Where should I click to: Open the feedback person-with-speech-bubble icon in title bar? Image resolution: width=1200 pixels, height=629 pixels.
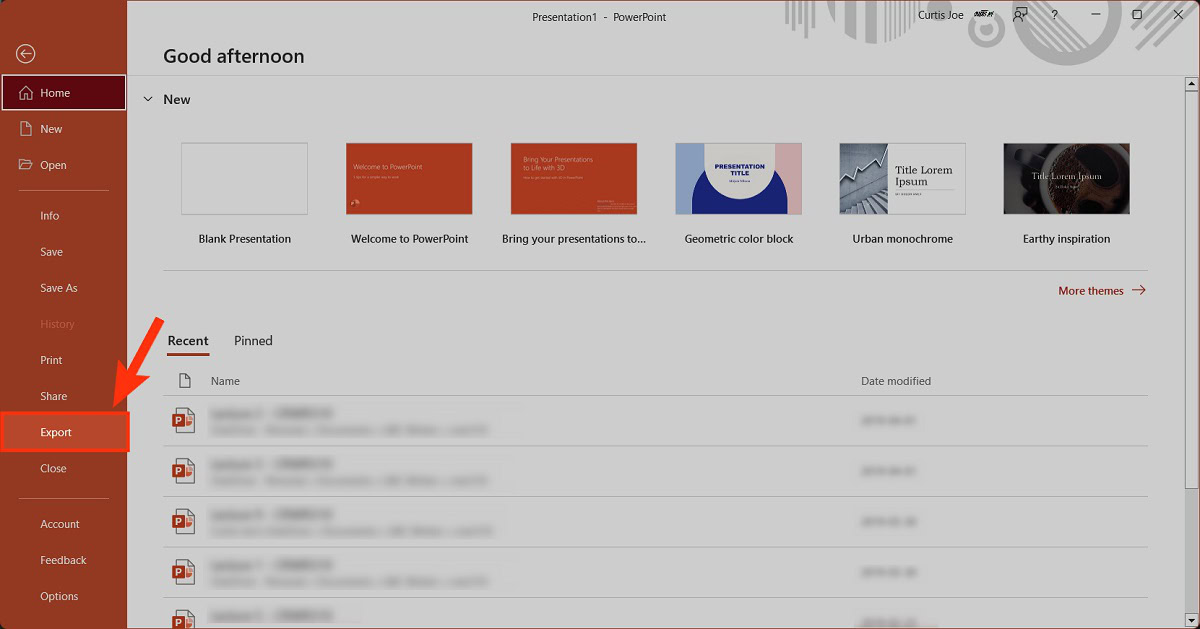(1020, 15)
